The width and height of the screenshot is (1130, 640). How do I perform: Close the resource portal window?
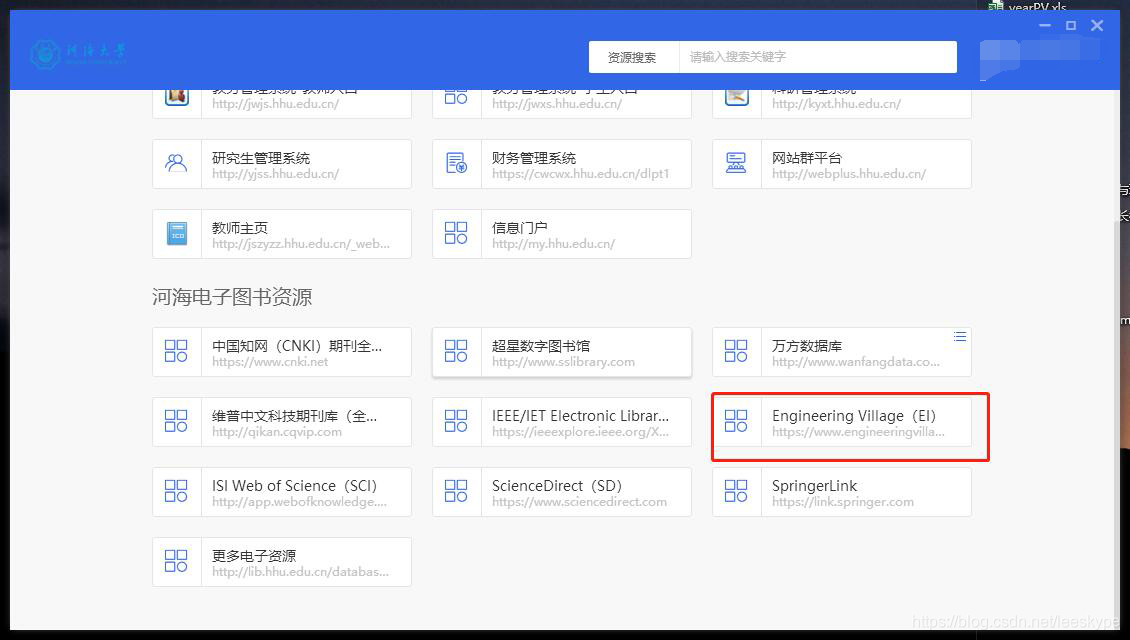pos(1097,25)
